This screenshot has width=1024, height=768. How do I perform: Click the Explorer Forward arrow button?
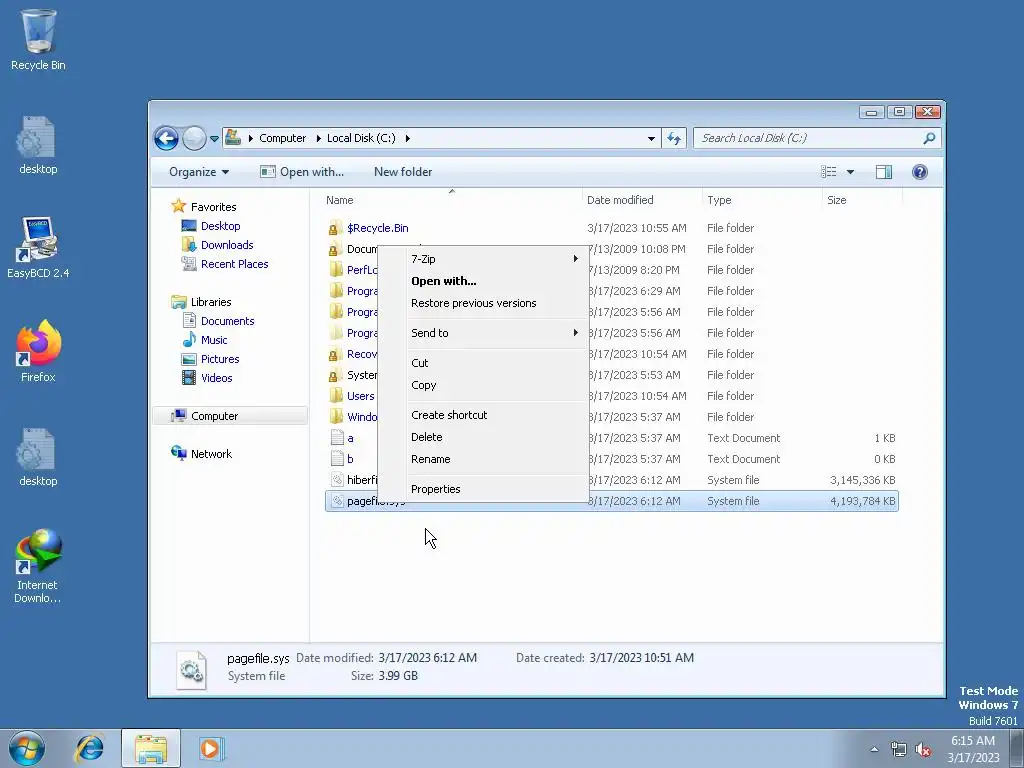[194, 138]
